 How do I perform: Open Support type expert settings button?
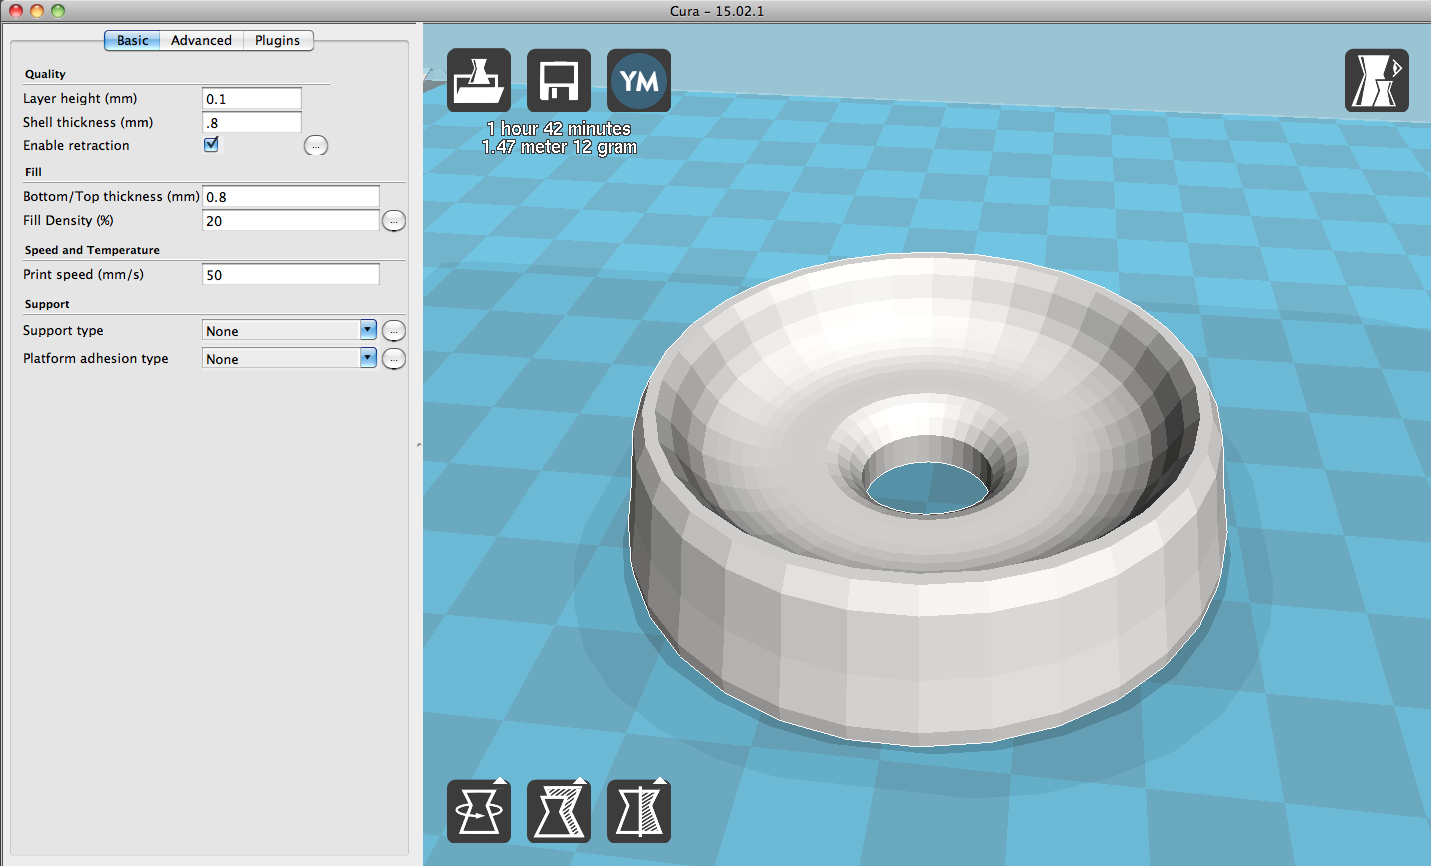click(394, 330)
